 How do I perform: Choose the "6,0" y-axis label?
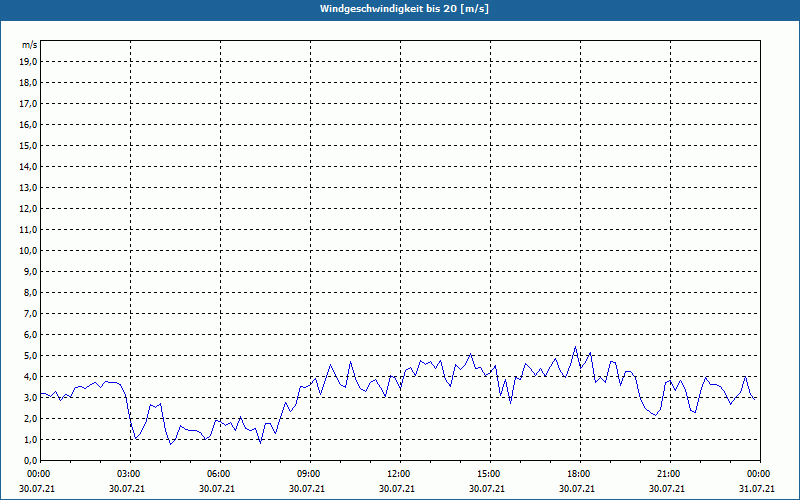pos(30,334)
